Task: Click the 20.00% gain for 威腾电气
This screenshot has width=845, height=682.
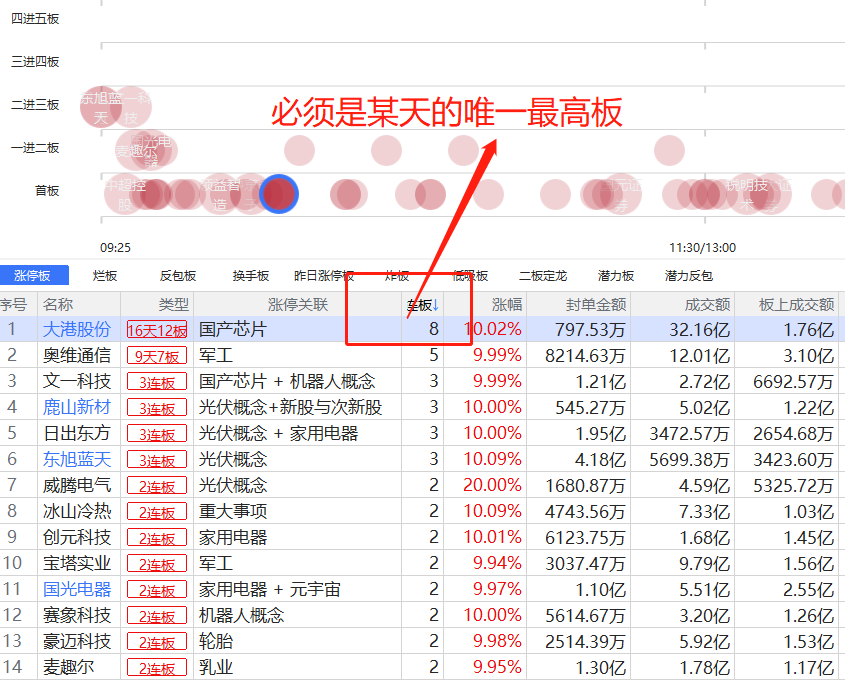Action: (x=492, y=485)
